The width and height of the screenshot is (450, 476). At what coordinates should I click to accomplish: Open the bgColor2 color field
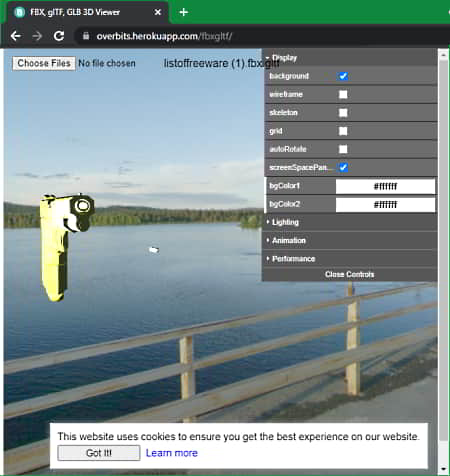coord(385,205)
